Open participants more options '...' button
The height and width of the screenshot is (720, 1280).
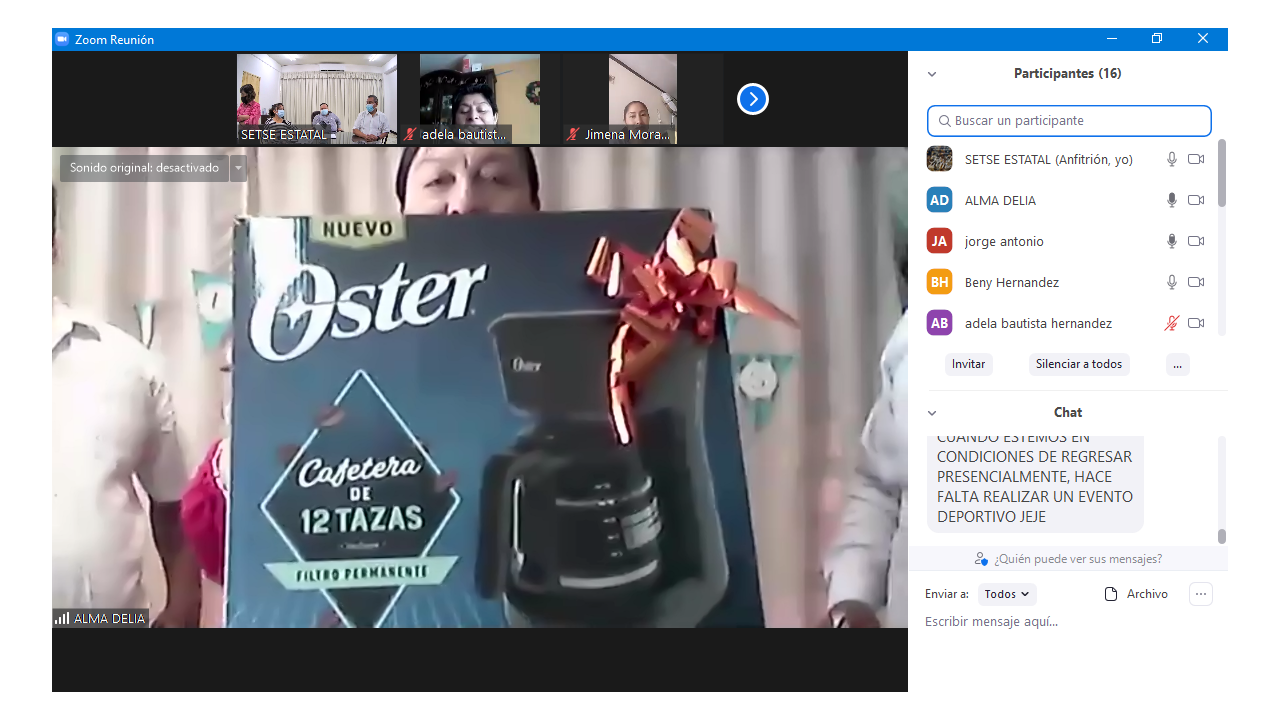(x=1178, y=364)
